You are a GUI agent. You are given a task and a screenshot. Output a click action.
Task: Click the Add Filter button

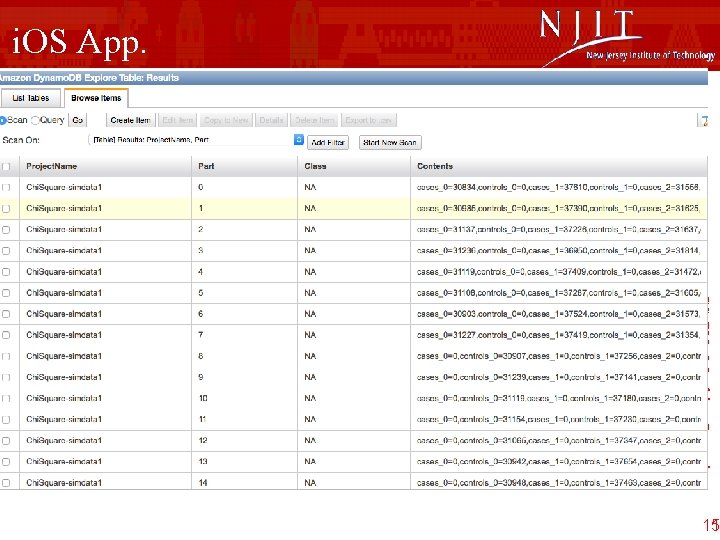pyautogui.click(x=328, y=142)
